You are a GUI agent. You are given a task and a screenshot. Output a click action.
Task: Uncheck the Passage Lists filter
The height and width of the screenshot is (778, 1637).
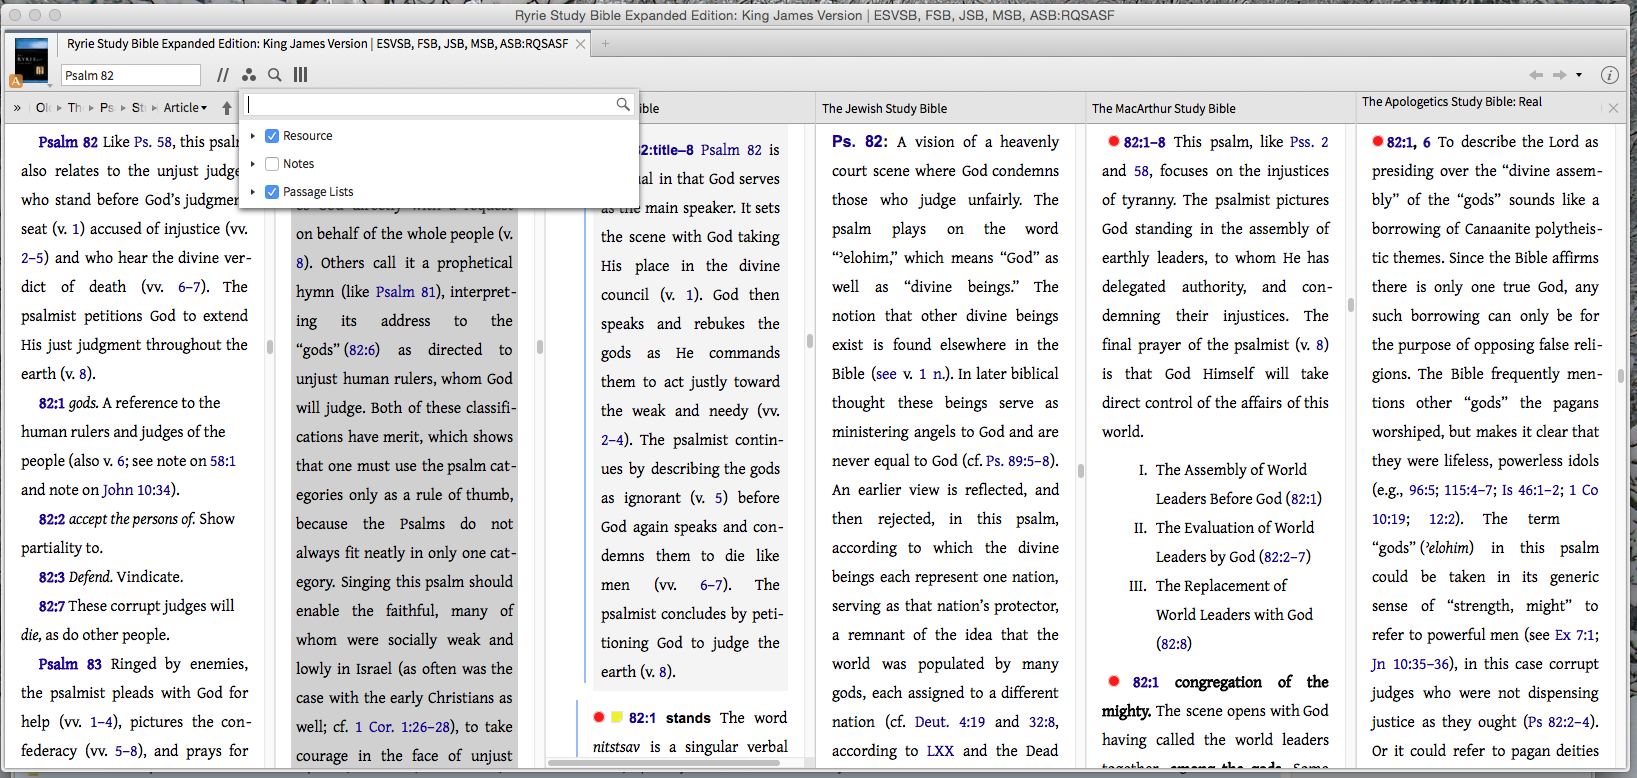pyautogui.click(x=272, y=192)
